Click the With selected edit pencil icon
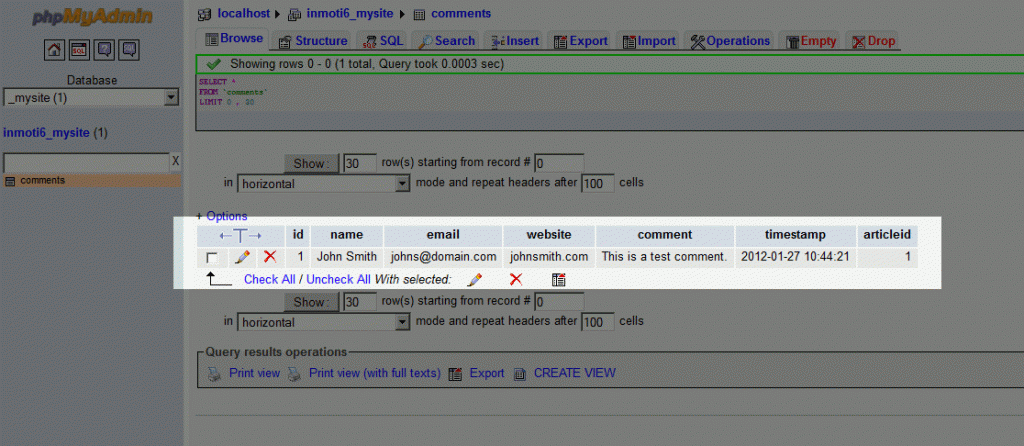1024x446 pixels. click(474, 280)
